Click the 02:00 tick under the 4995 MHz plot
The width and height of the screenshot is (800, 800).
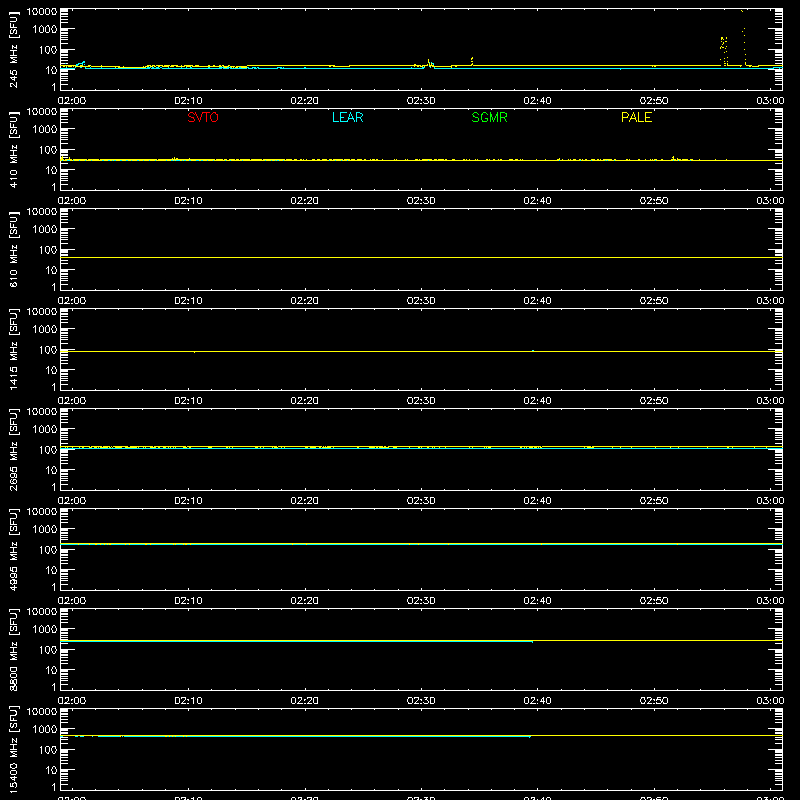click(x=72, y=601)
